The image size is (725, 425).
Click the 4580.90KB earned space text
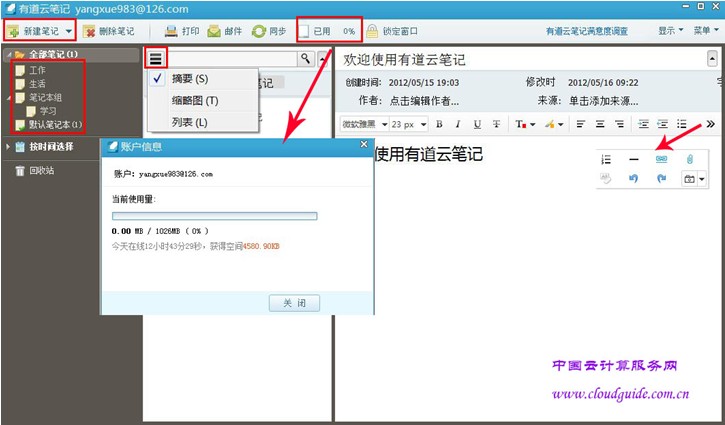[x=261, y=246]
